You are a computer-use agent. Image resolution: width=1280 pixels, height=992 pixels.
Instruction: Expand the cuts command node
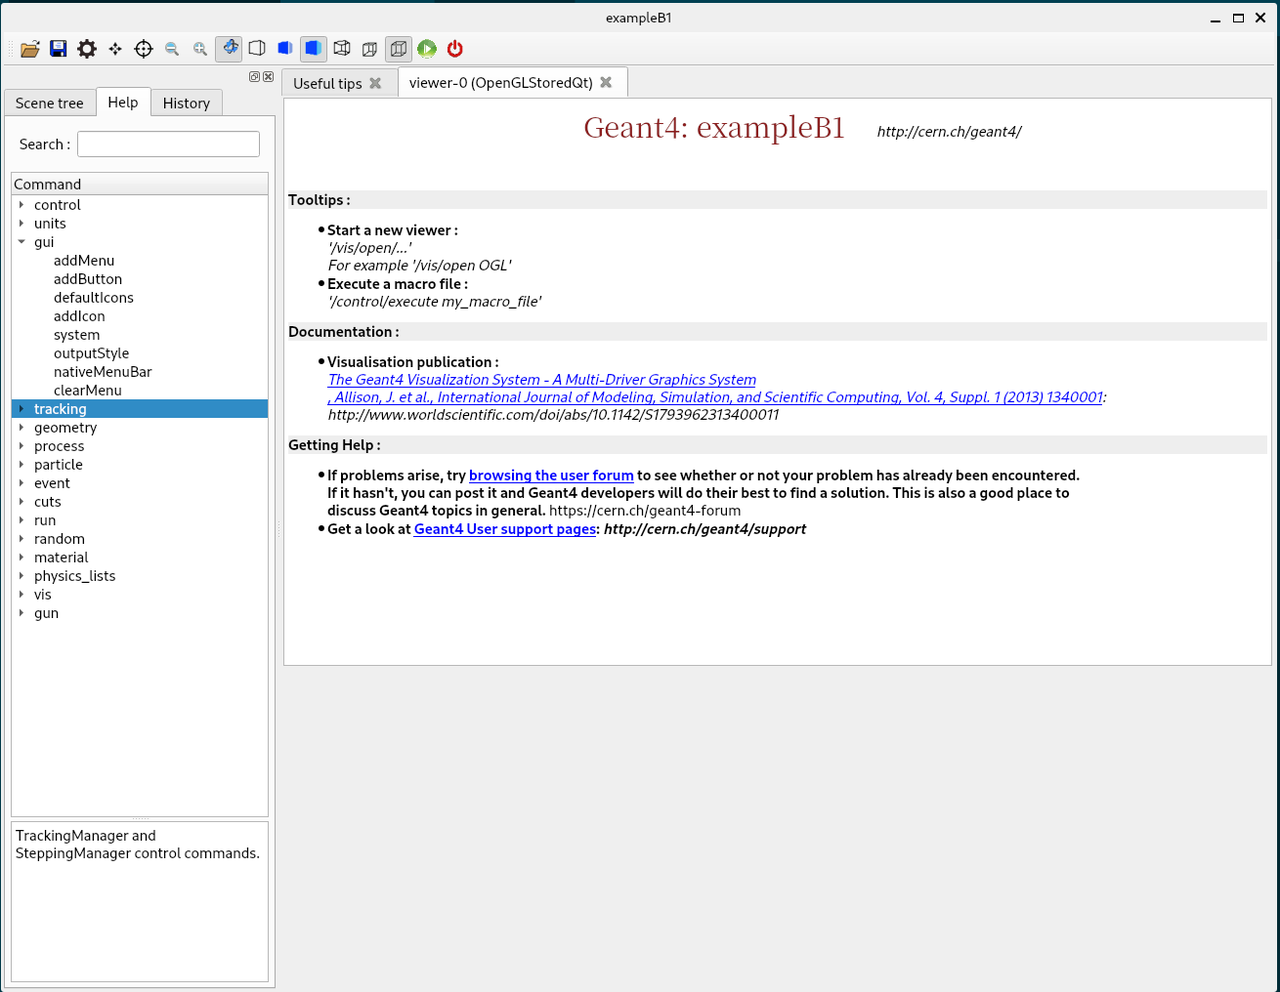coord(21,501)
